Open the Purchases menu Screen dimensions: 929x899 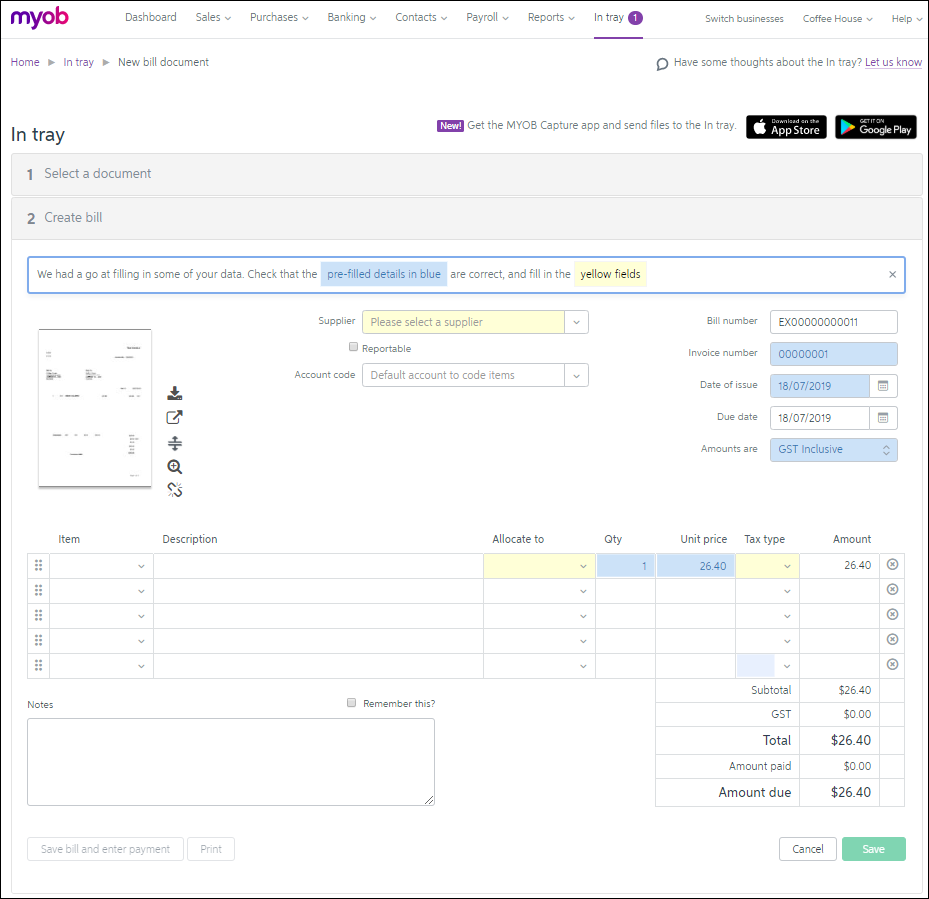tap(279, 18)
